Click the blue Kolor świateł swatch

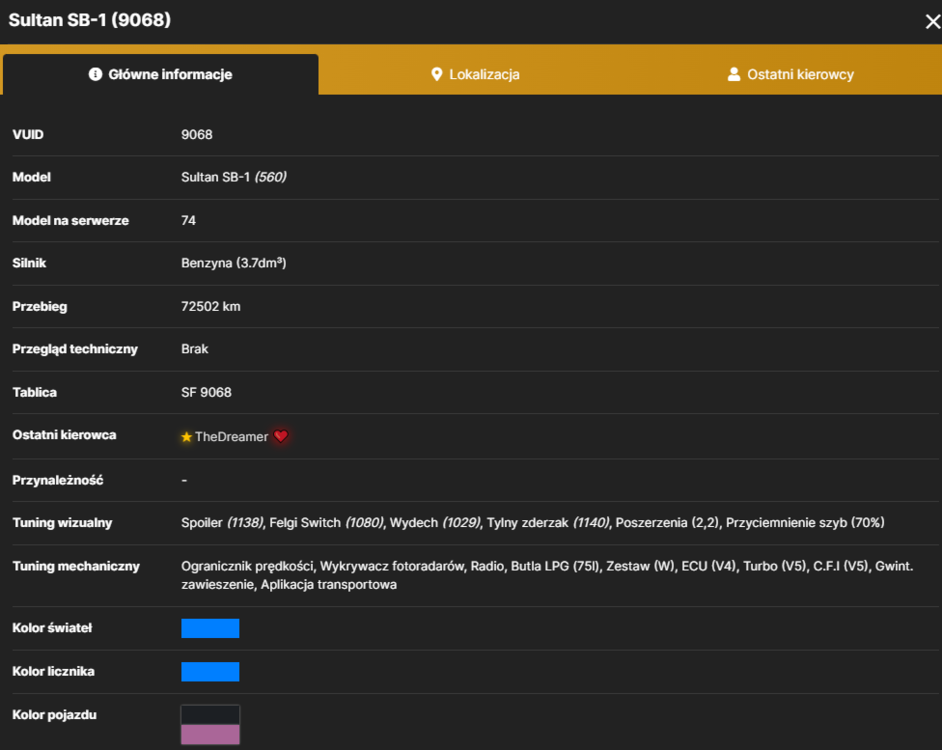pyautogui.click(x=210, y=628)
